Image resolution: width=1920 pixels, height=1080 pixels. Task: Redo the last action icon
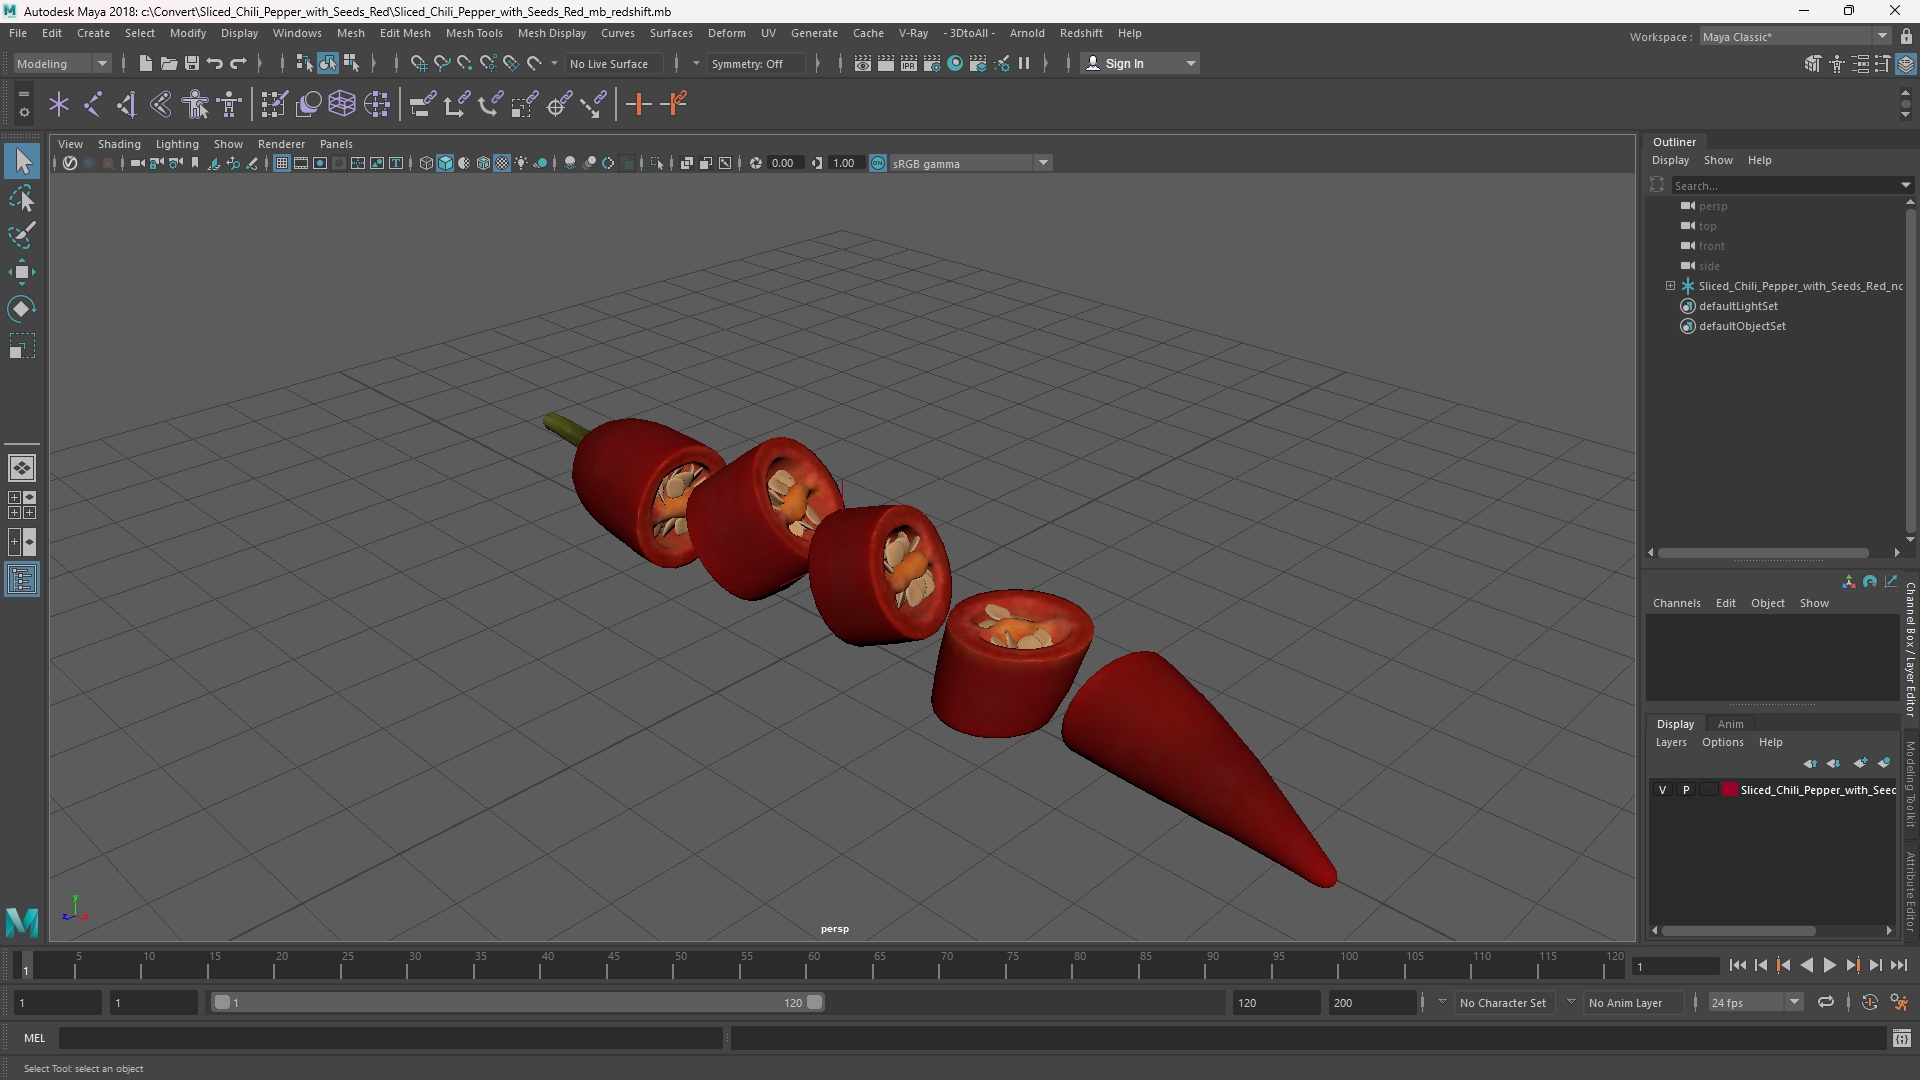[238, 64]
